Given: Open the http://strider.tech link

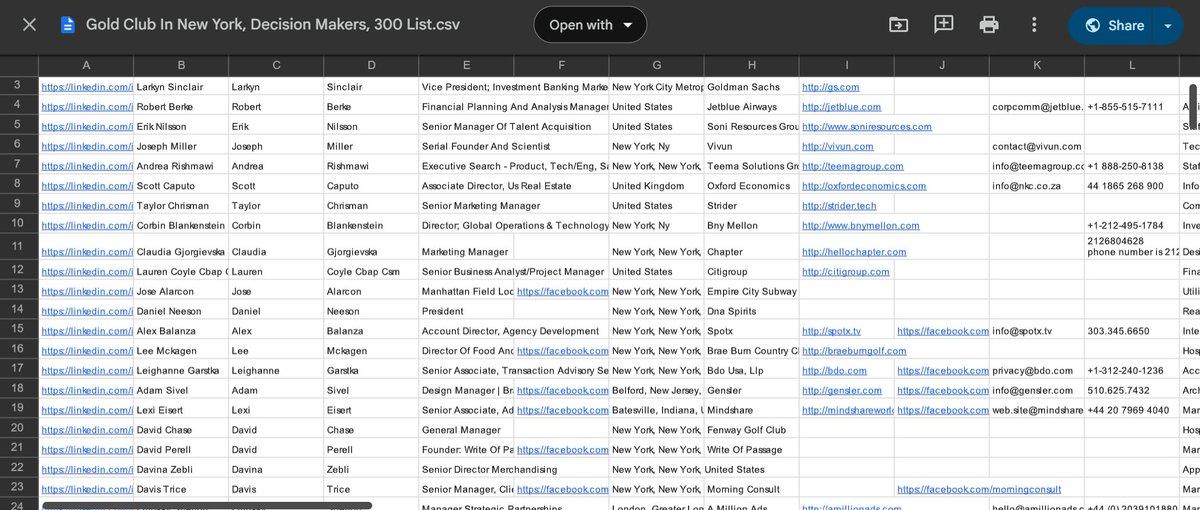Looking at the screenshot, I should coord(839,206).
